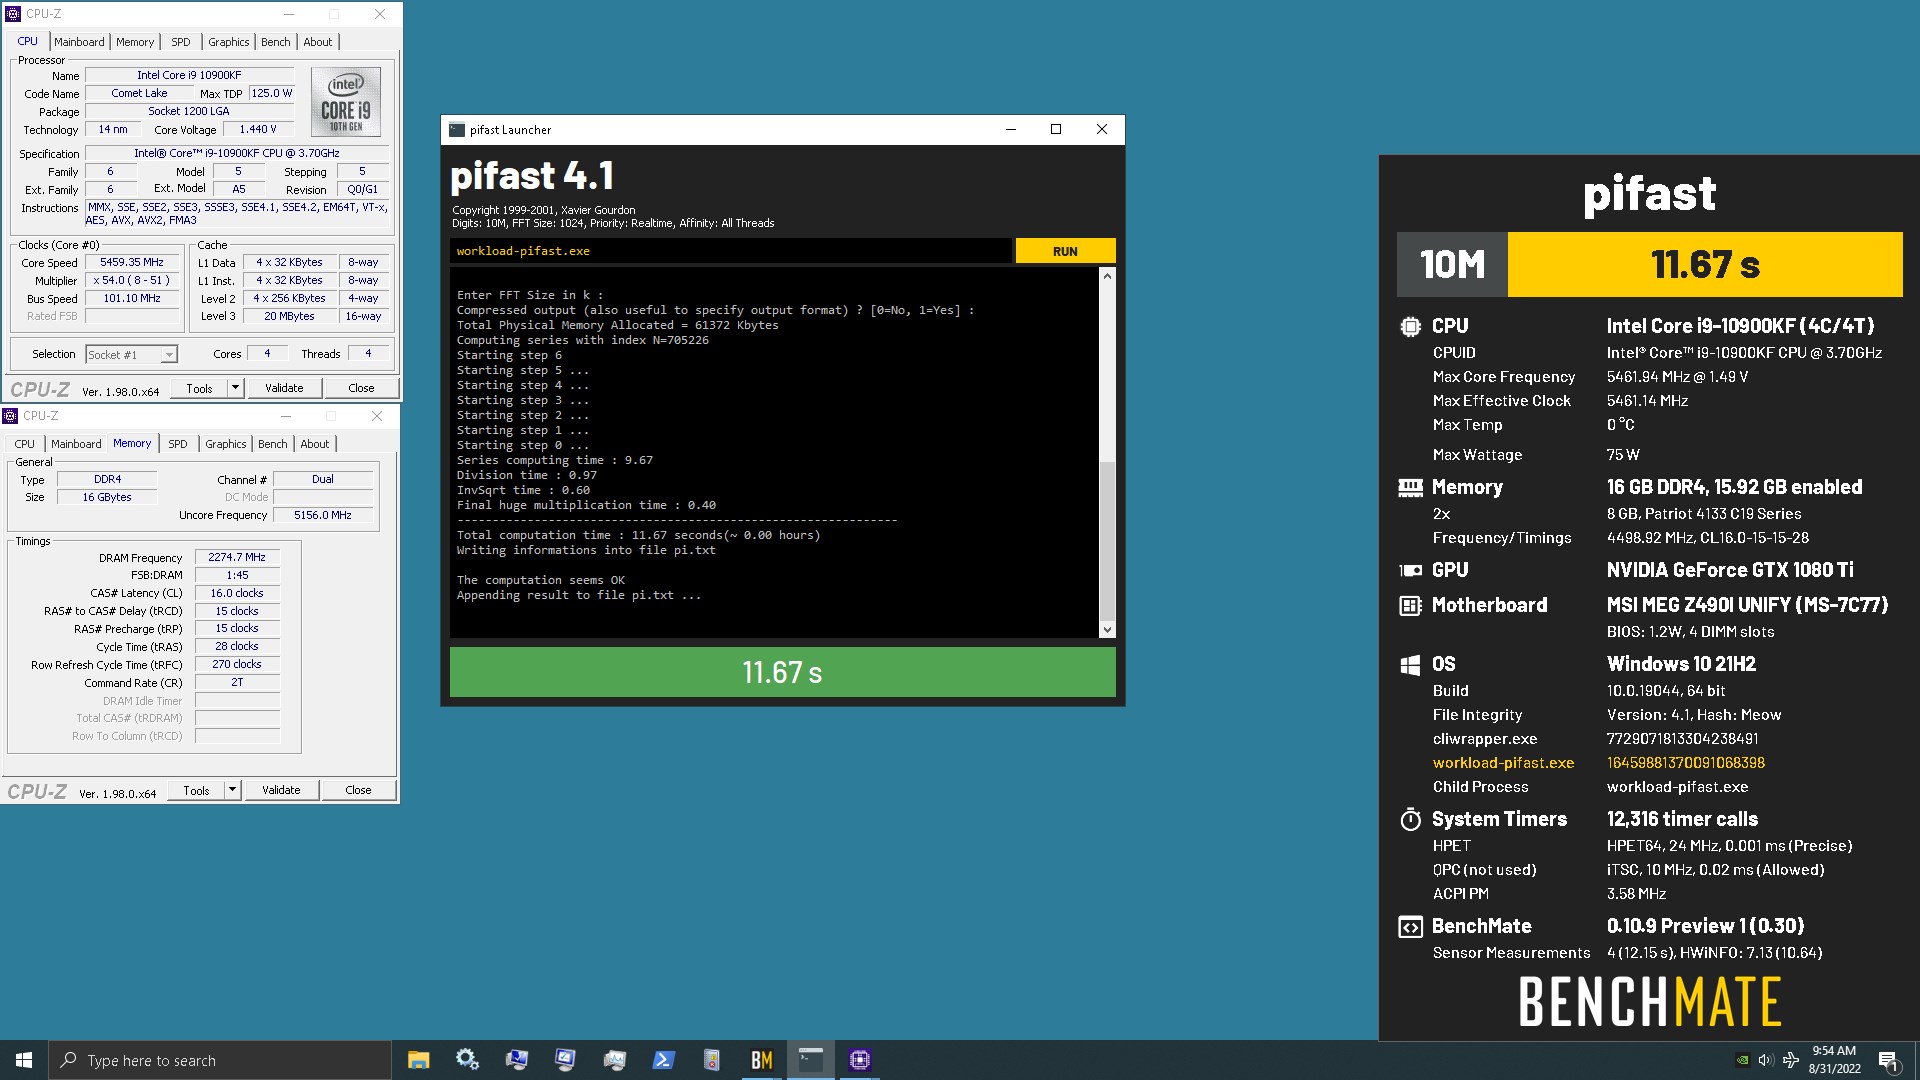Click the purple CPU-Z taskbar icon

860,1060
